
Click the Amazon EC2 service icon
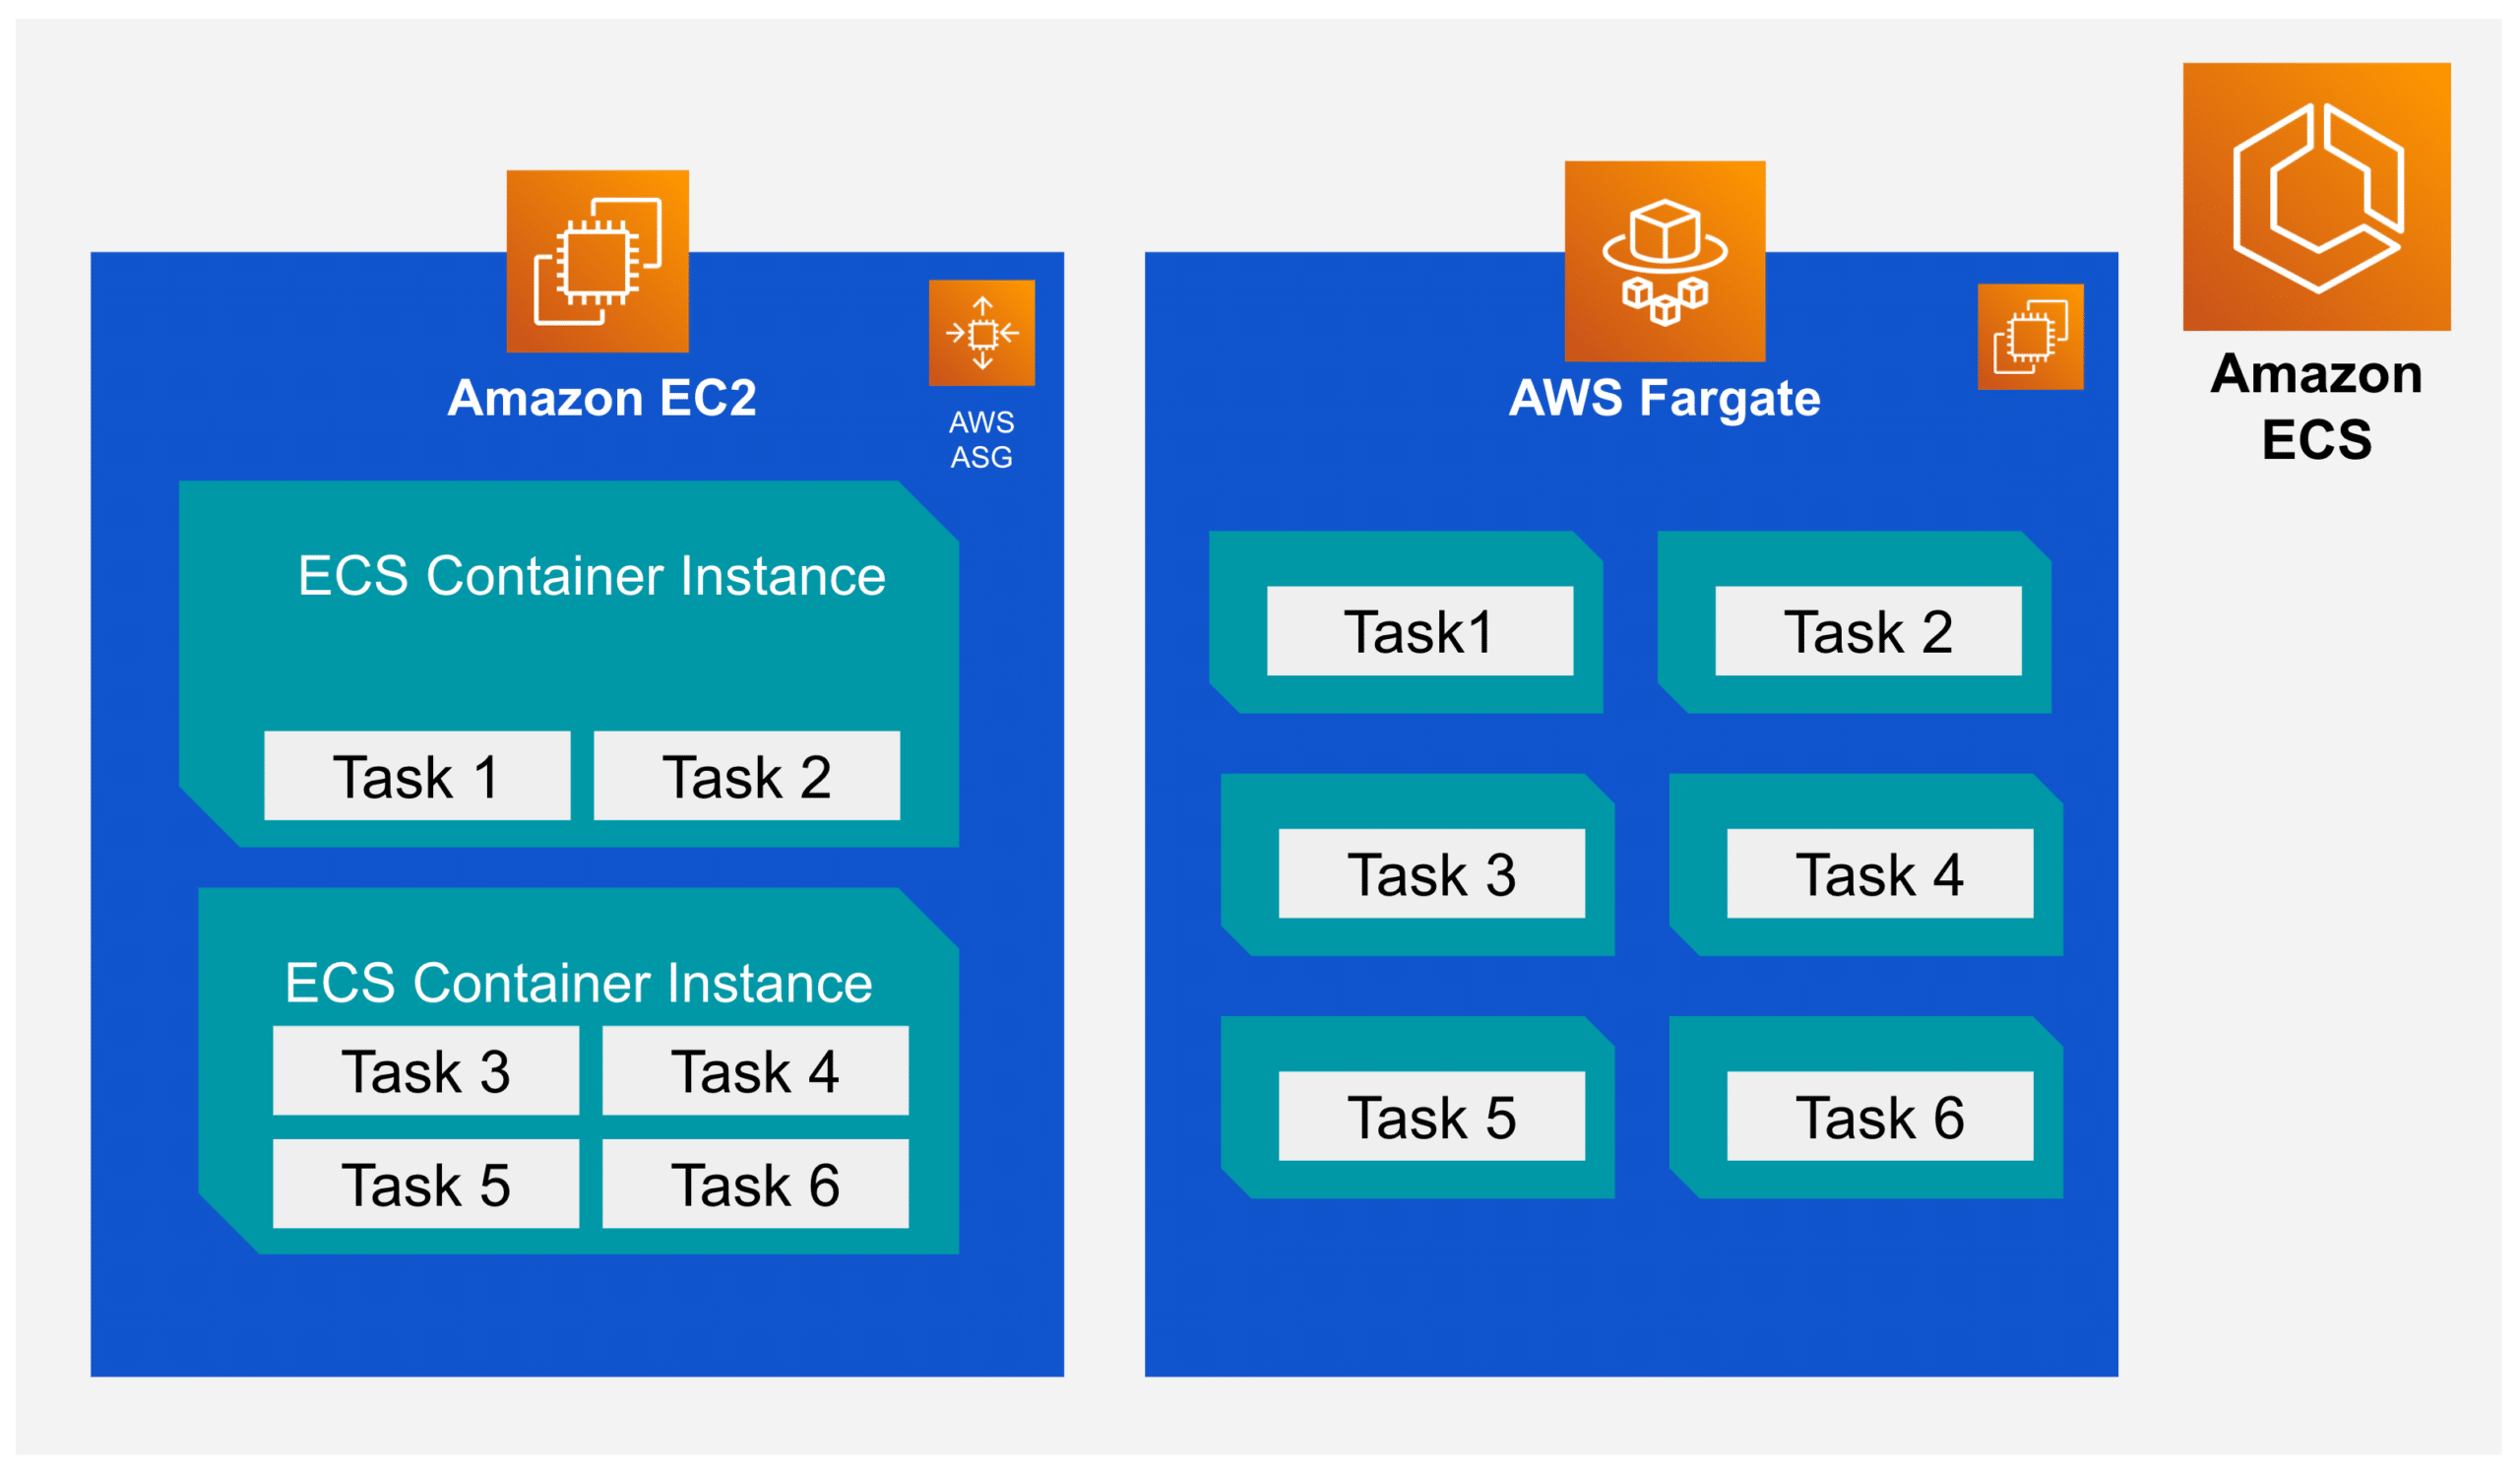(597, 261)
